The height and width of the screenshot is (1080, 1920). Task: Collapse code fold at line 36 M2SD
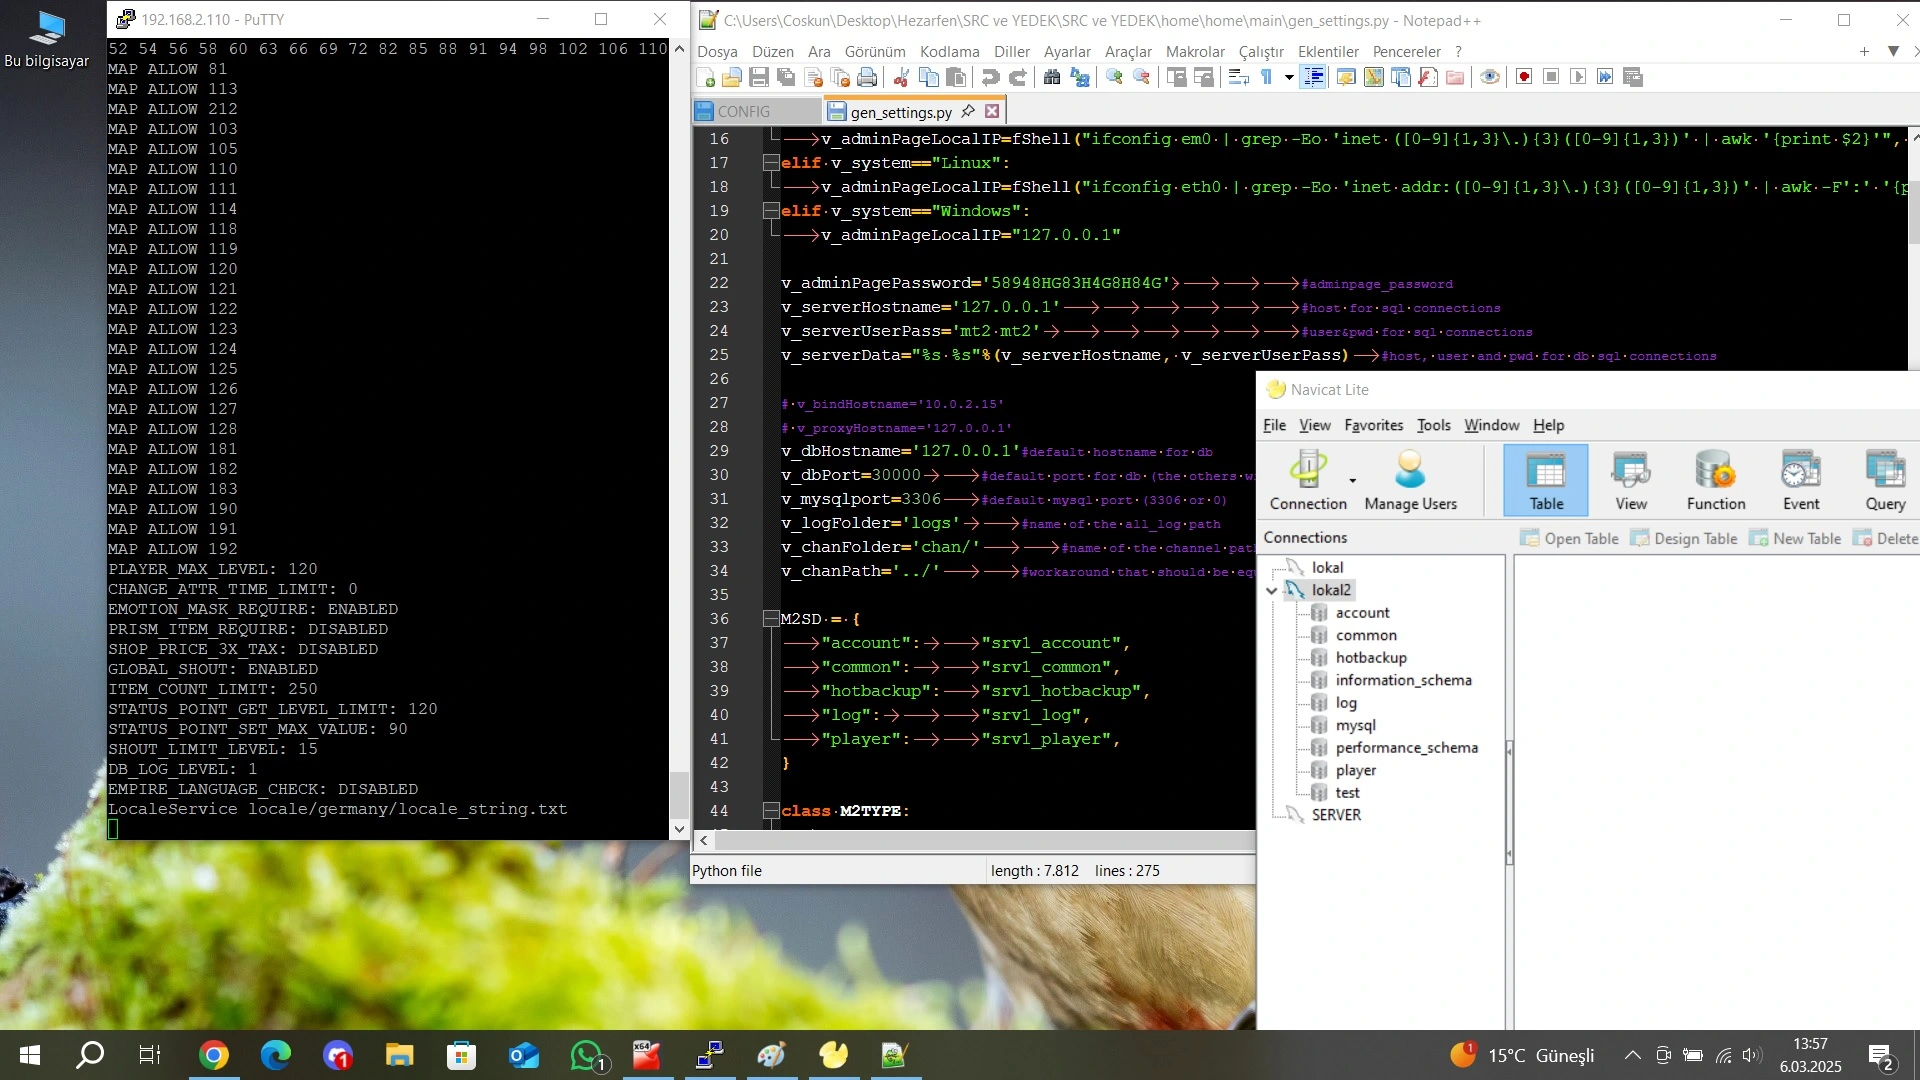coord(770,619)
